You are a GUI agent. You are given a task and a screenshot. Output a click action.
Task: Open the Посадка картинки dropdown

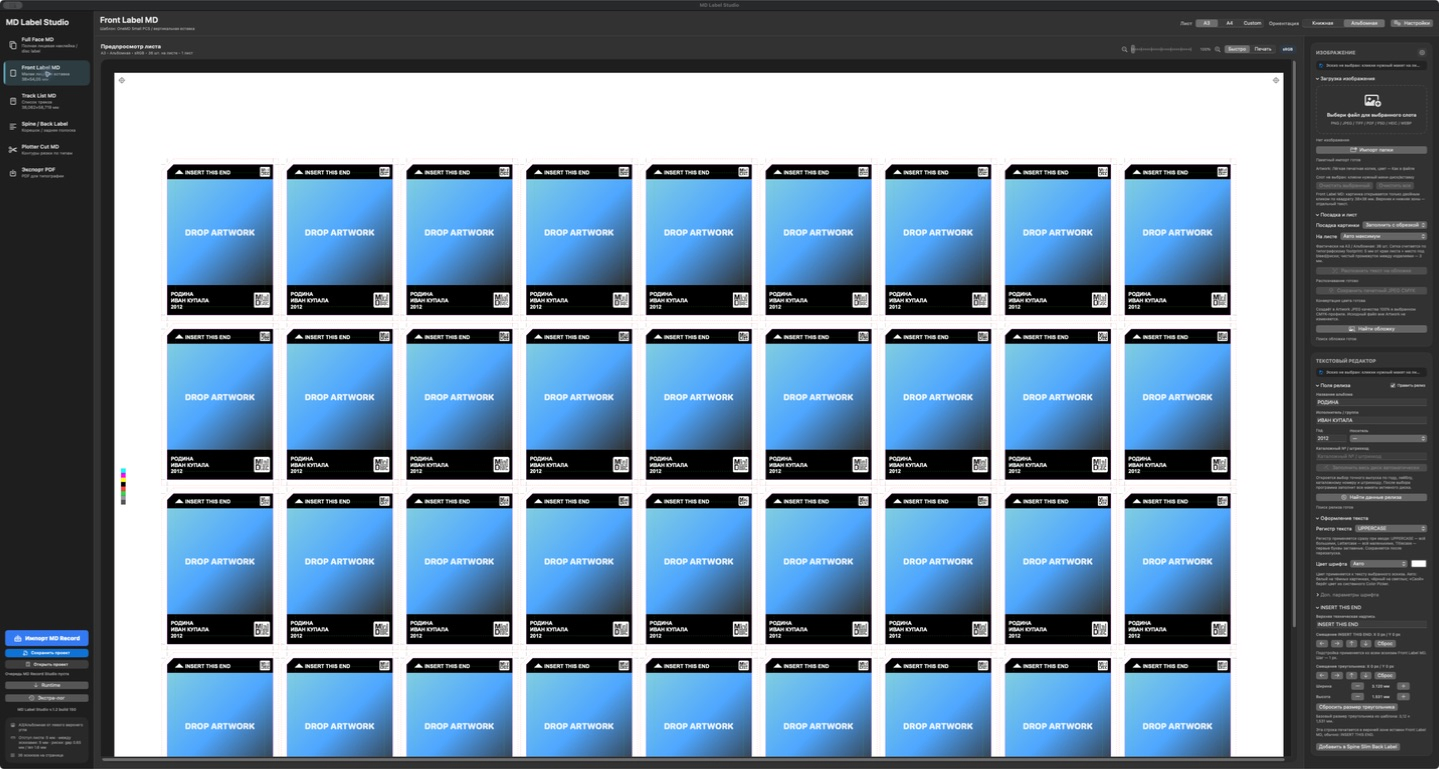tap(1394, 225)
